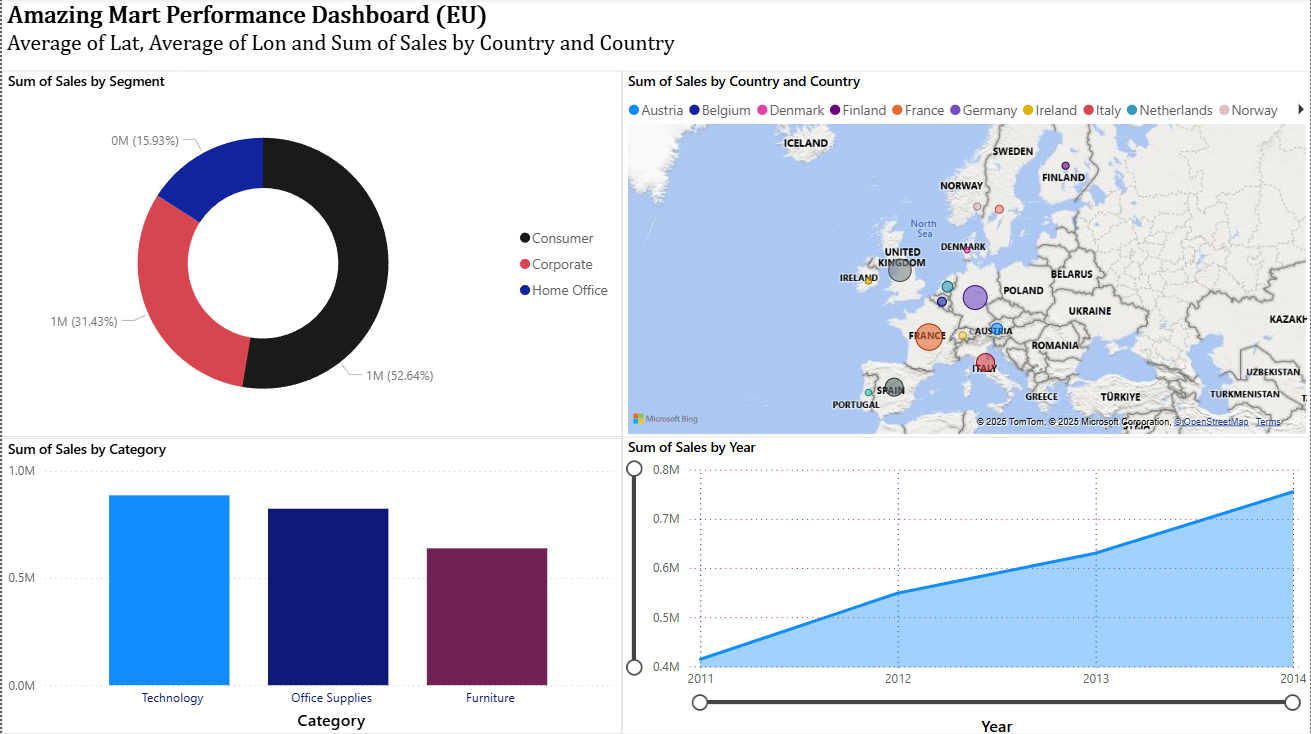The image size is (1311, 734).
Task: Click Corporate in the segment legend
Action: tap(556, 264)
